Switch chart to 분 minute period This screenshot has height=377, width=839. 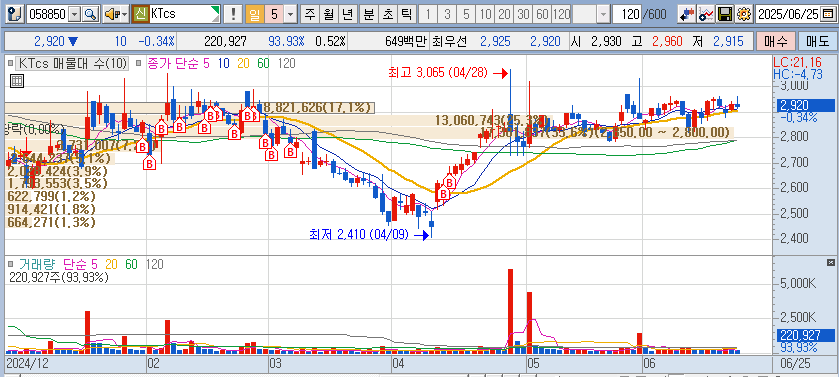click(368, 14)
